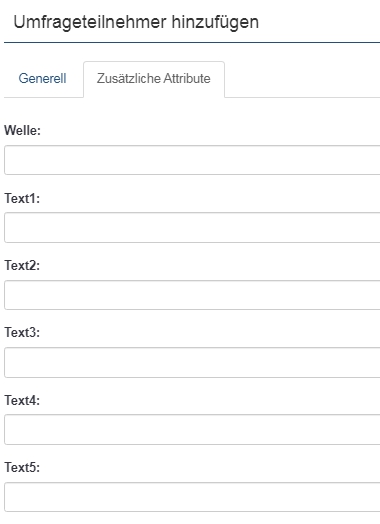Open the general participant settings tab

(x=42, y=79)
